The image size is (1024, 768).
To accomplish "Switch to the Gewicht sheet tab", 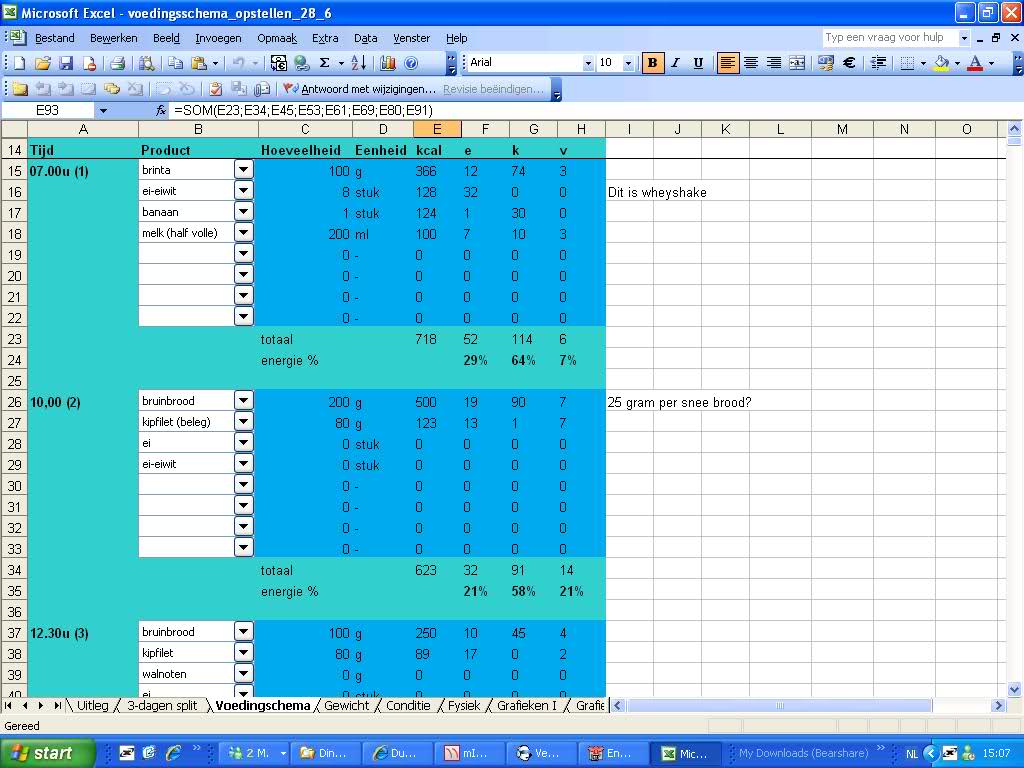I will pos(346,705).
